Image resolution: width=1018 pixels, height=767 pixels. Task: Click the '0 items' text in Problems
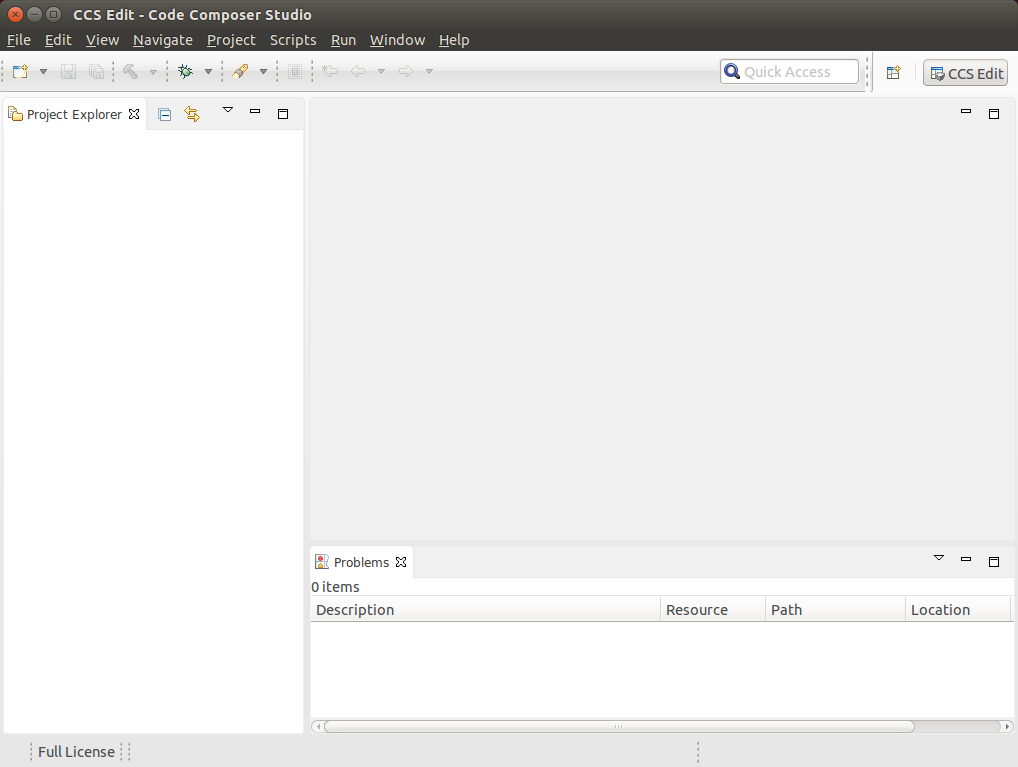tap(335, 587)
